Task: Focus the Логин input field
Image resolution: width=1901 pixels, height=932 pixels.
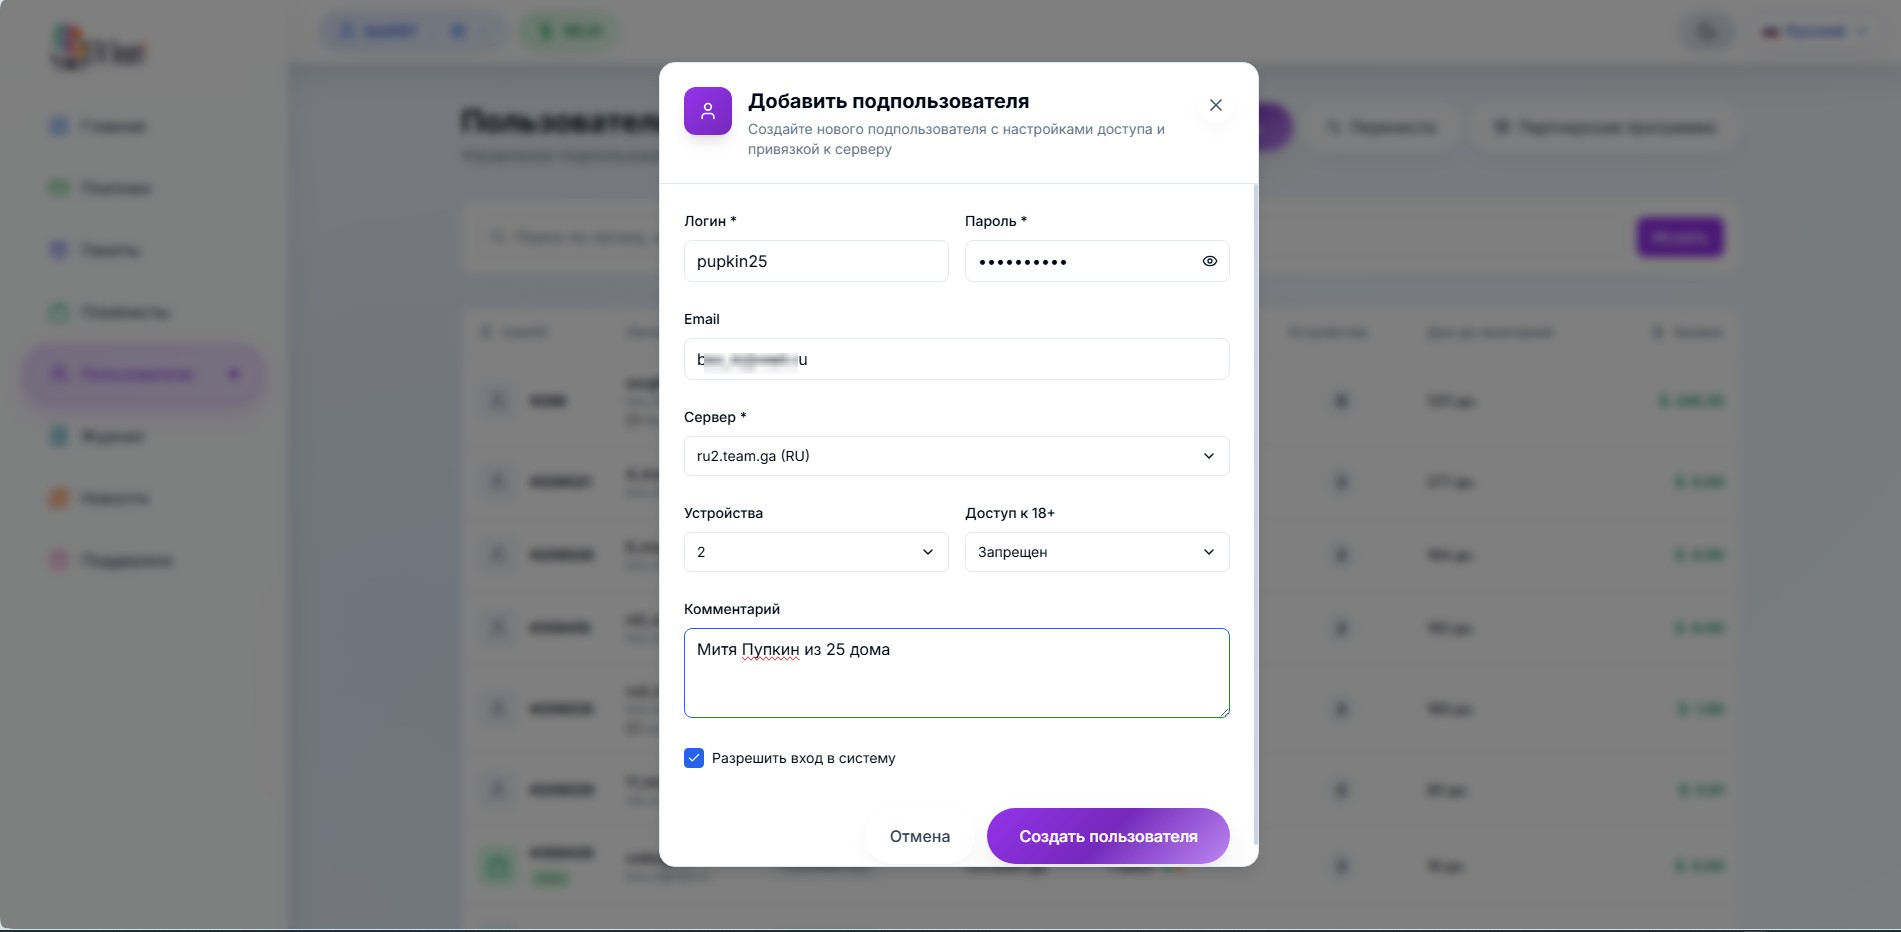Action: point(815,261)
